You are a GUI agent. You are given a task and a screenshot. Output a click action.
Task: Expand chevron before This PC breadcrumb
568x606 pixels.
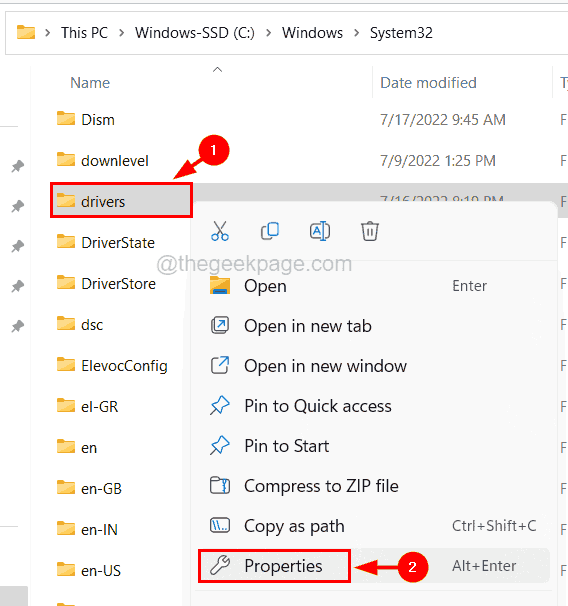click(x=48, y=33)
